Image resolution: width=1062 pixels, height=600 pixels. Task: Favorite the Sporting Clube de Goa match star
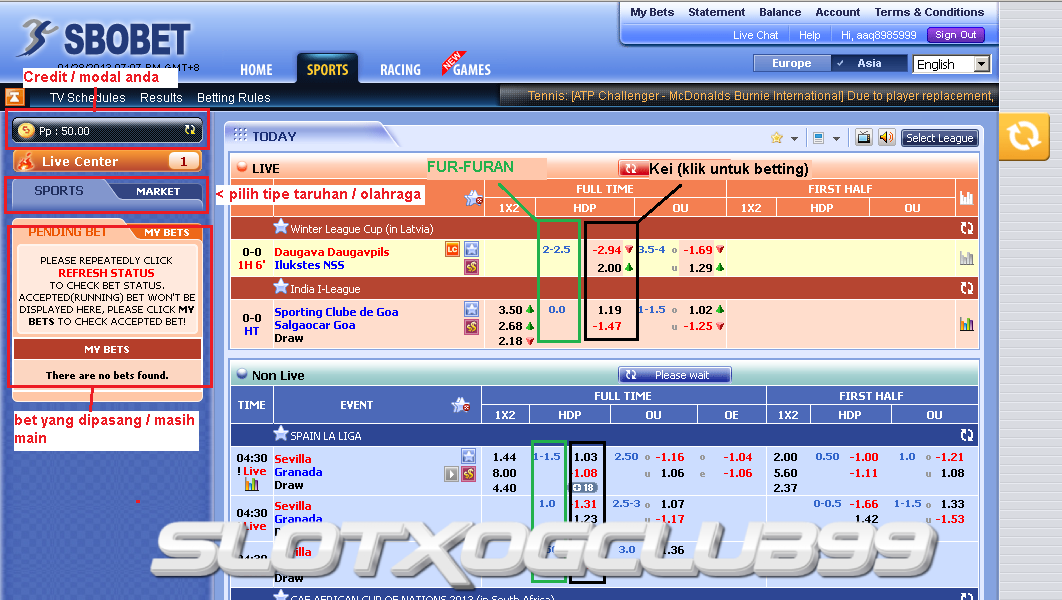[471, 309]
